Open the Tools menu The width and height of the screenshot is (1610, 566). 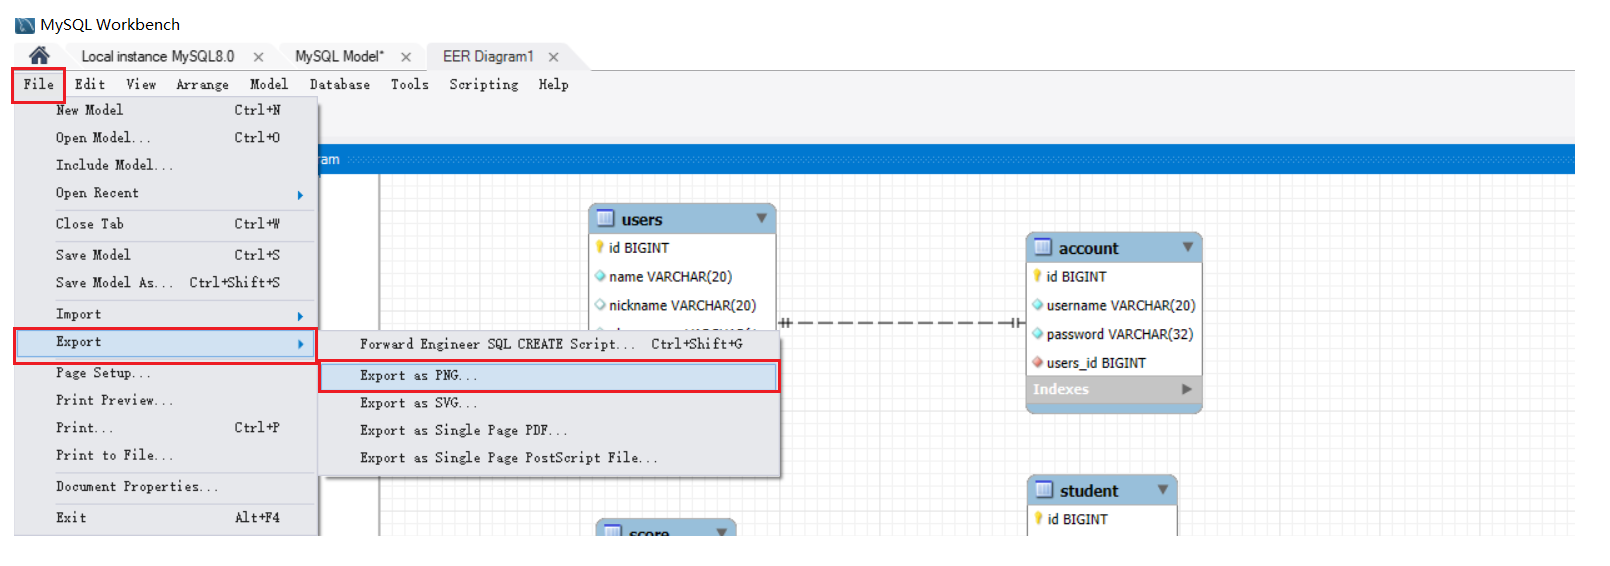410,85
